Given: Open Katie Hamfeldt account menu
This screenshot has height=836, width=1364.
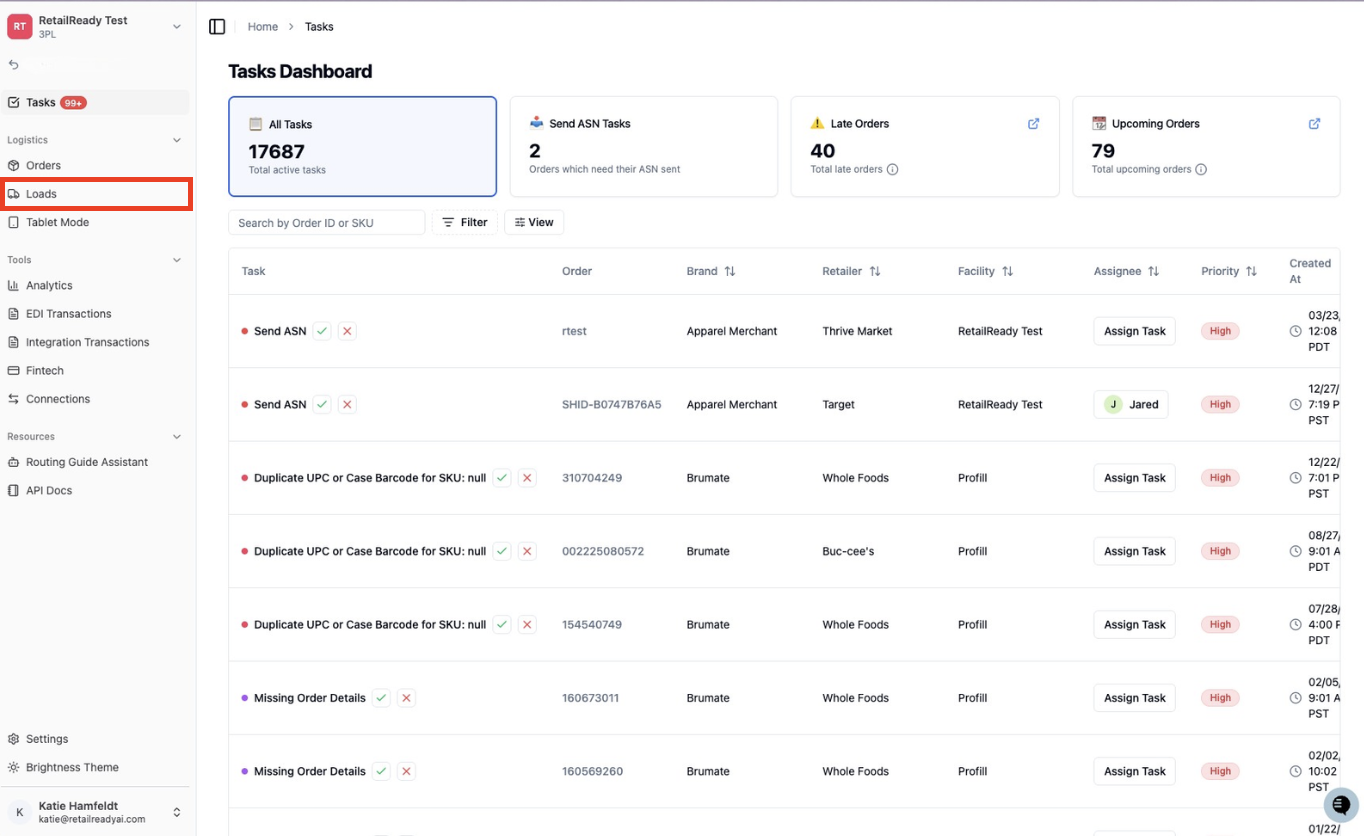Looking at the screenshot, I should click(96, 812).
